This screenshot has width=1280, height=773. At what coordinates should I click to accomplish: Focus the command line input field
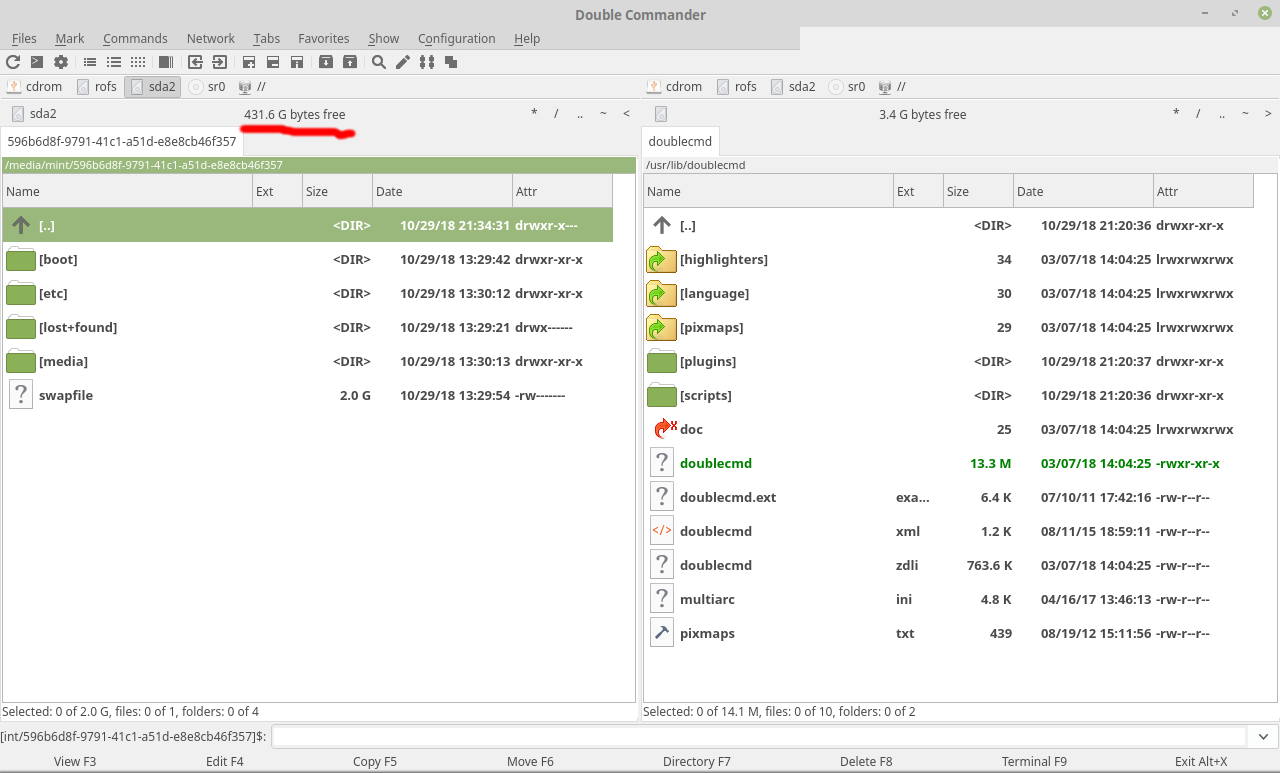pyautogui.click(x=760, y=737)
